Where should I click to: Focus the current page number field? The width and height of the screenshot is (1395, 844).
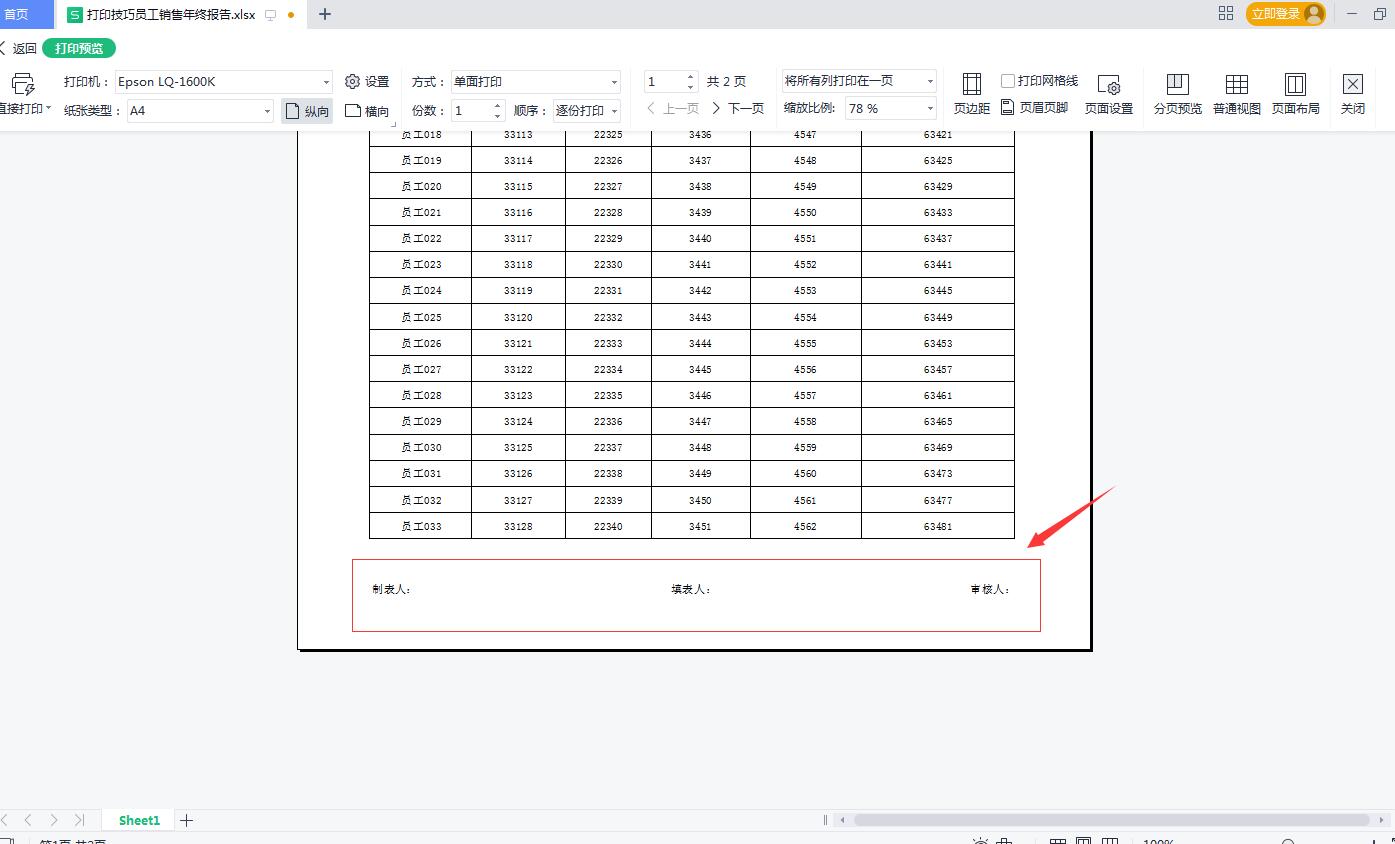(664, 81)
